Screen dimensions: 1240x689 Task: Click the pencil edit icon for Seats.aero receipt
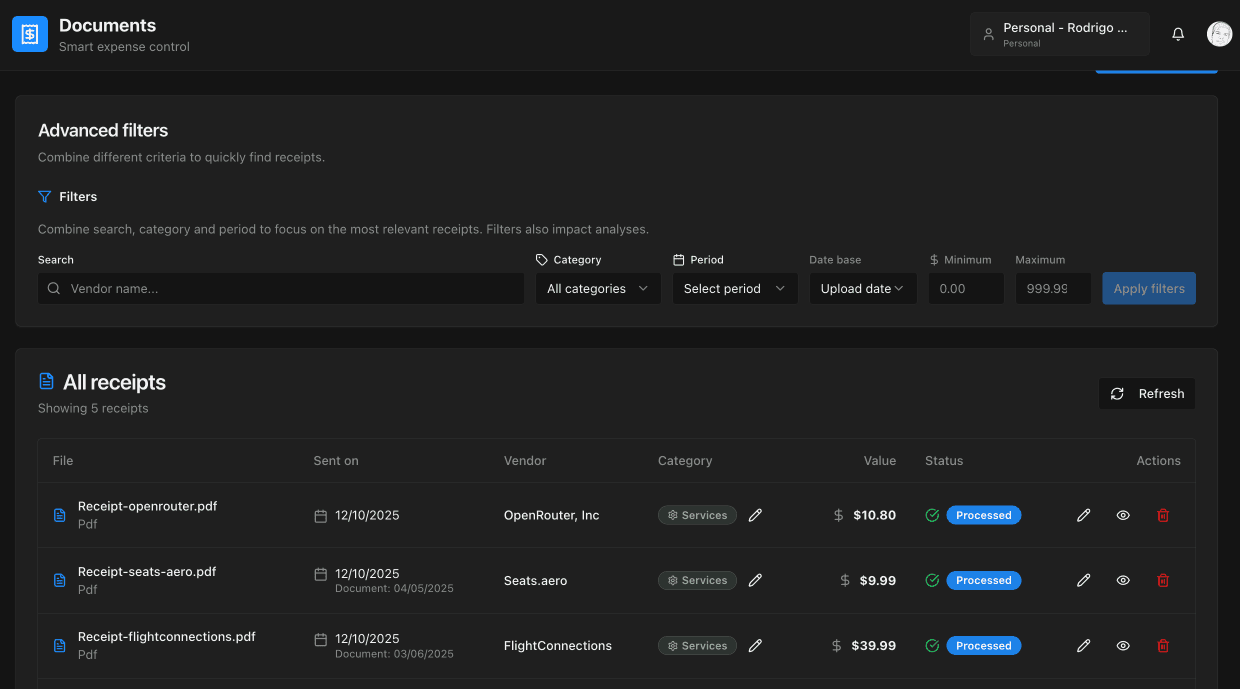tap(1083, 580)
